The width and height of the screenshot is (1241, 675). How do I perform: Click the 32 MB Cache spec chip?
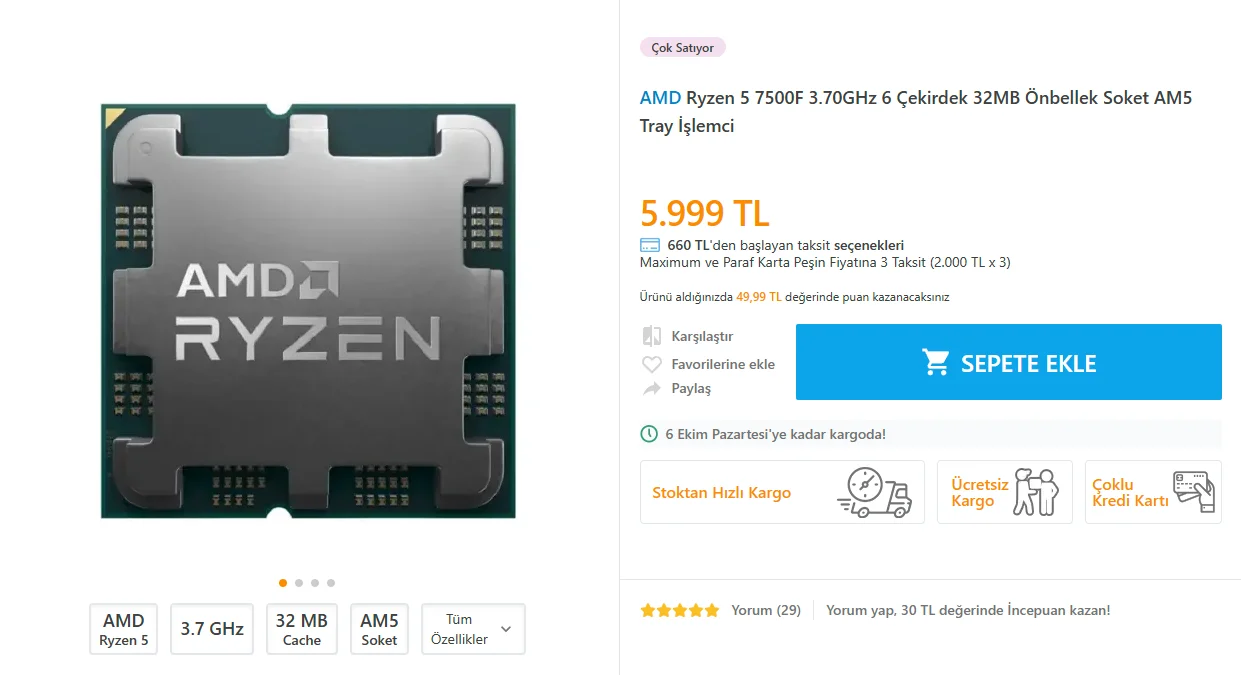pos(302,629)
